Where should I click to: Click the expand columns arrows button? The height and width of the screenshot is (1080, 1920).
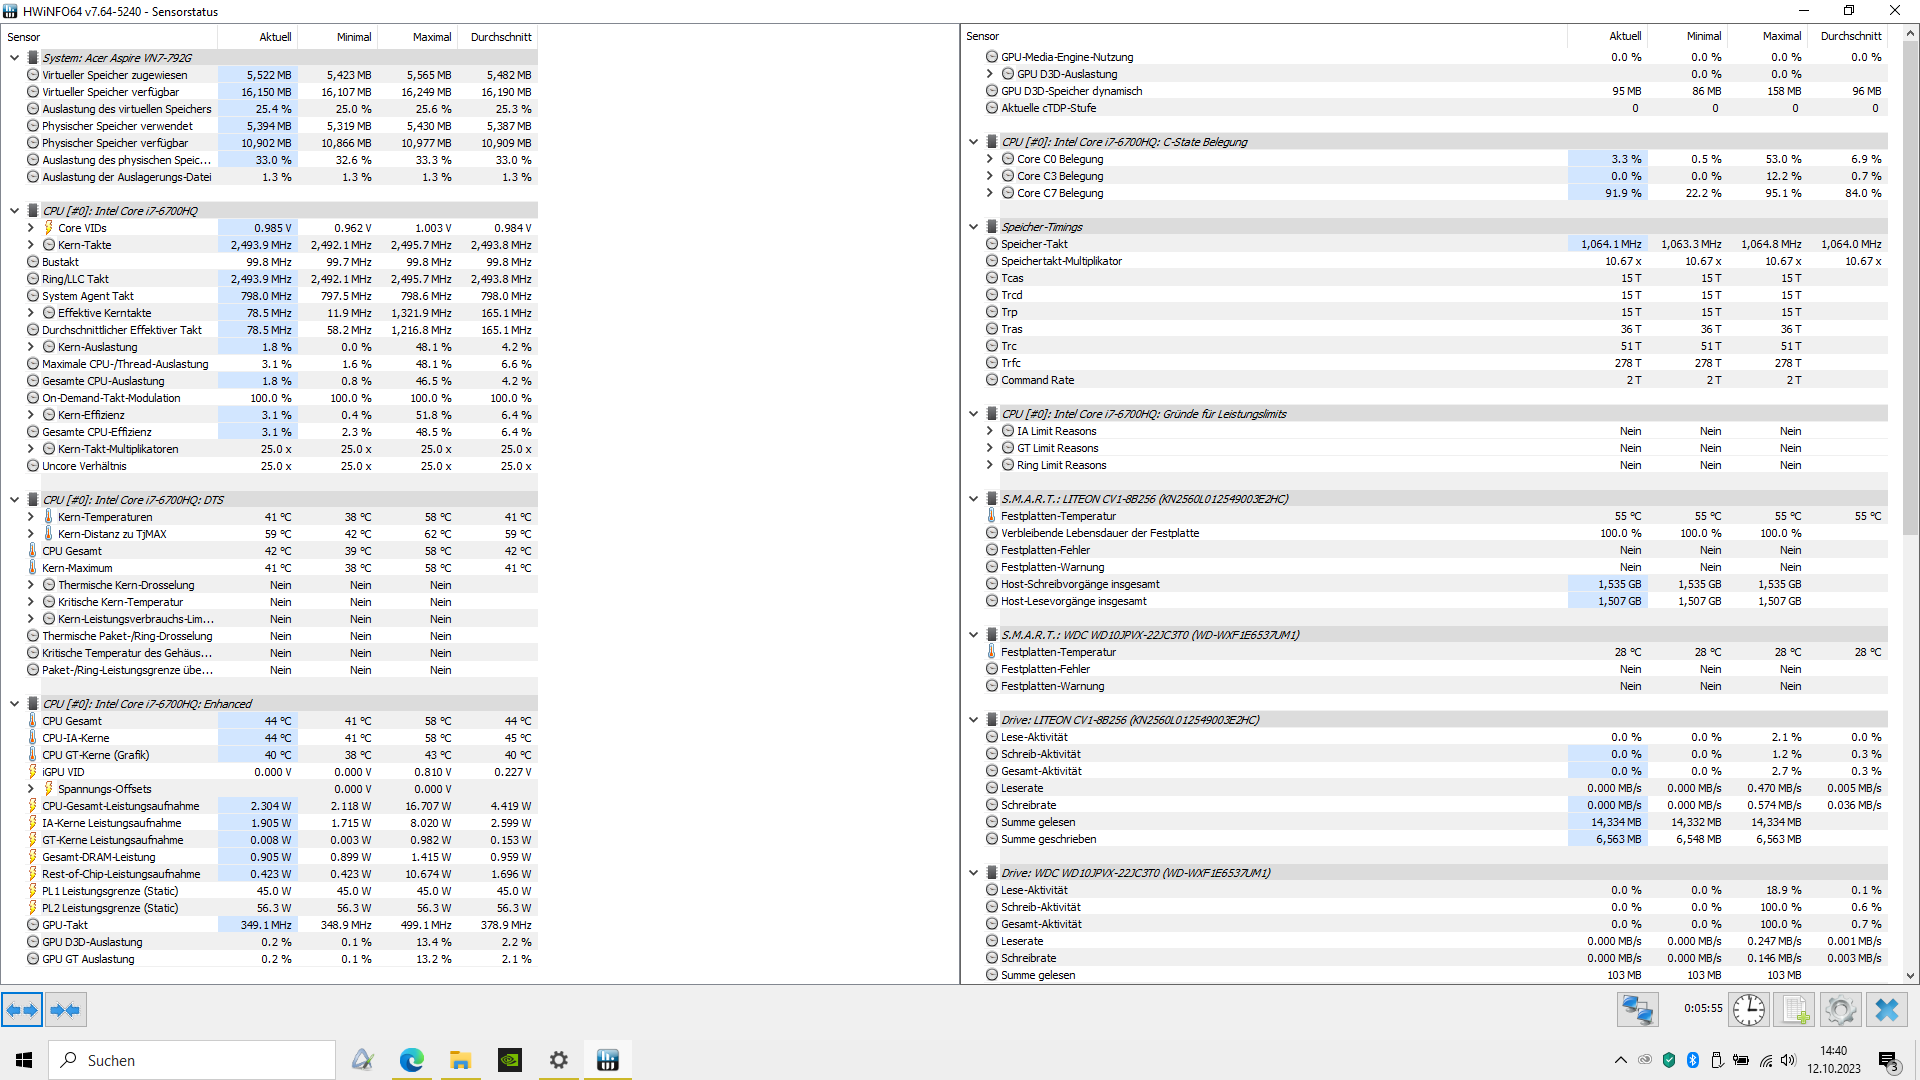[22, 1010]
